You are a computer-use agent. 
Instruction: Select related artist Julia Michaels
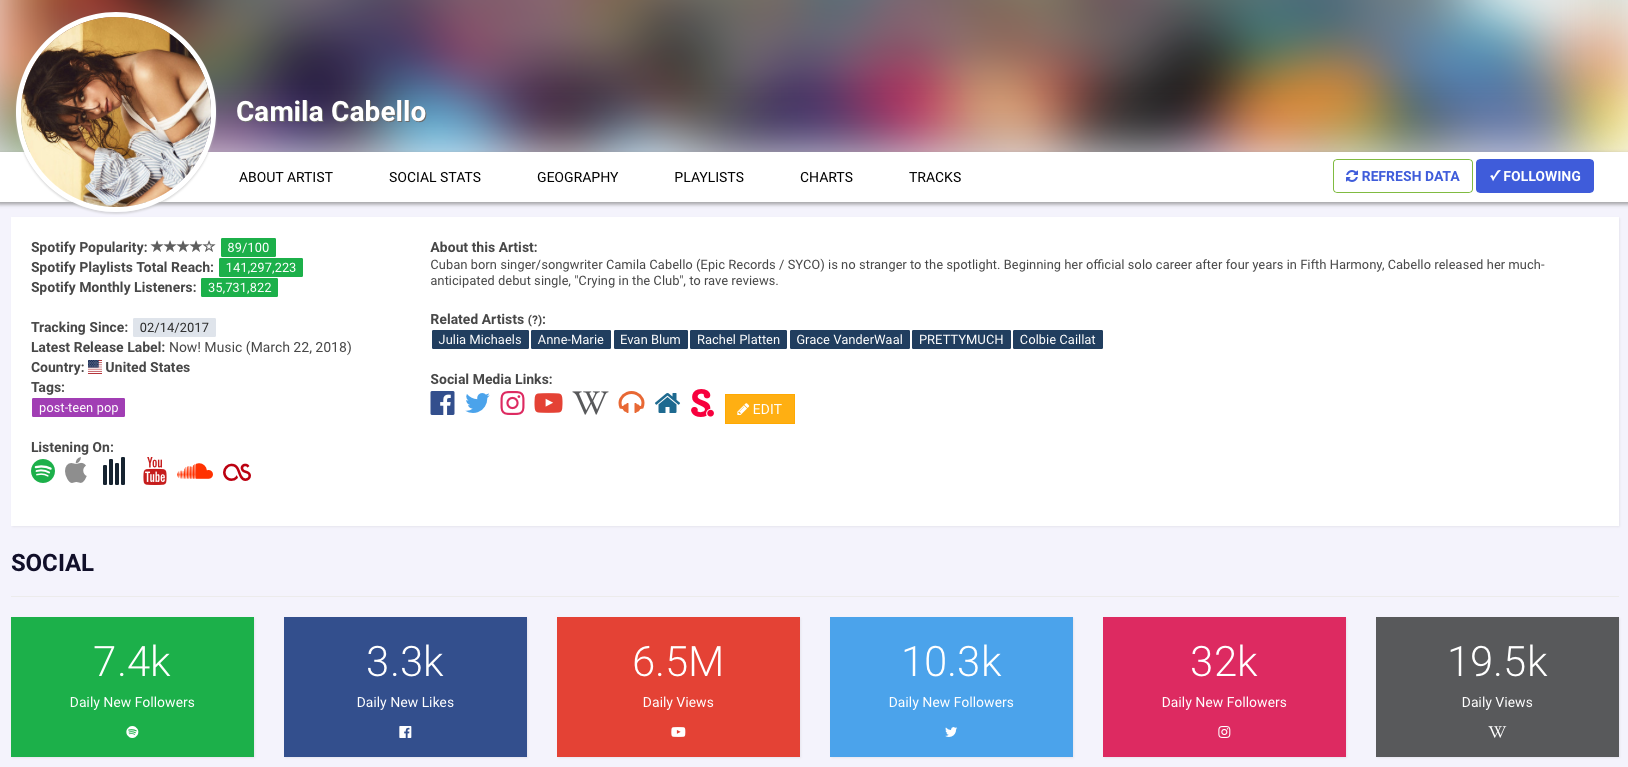[x=479, y=340]
